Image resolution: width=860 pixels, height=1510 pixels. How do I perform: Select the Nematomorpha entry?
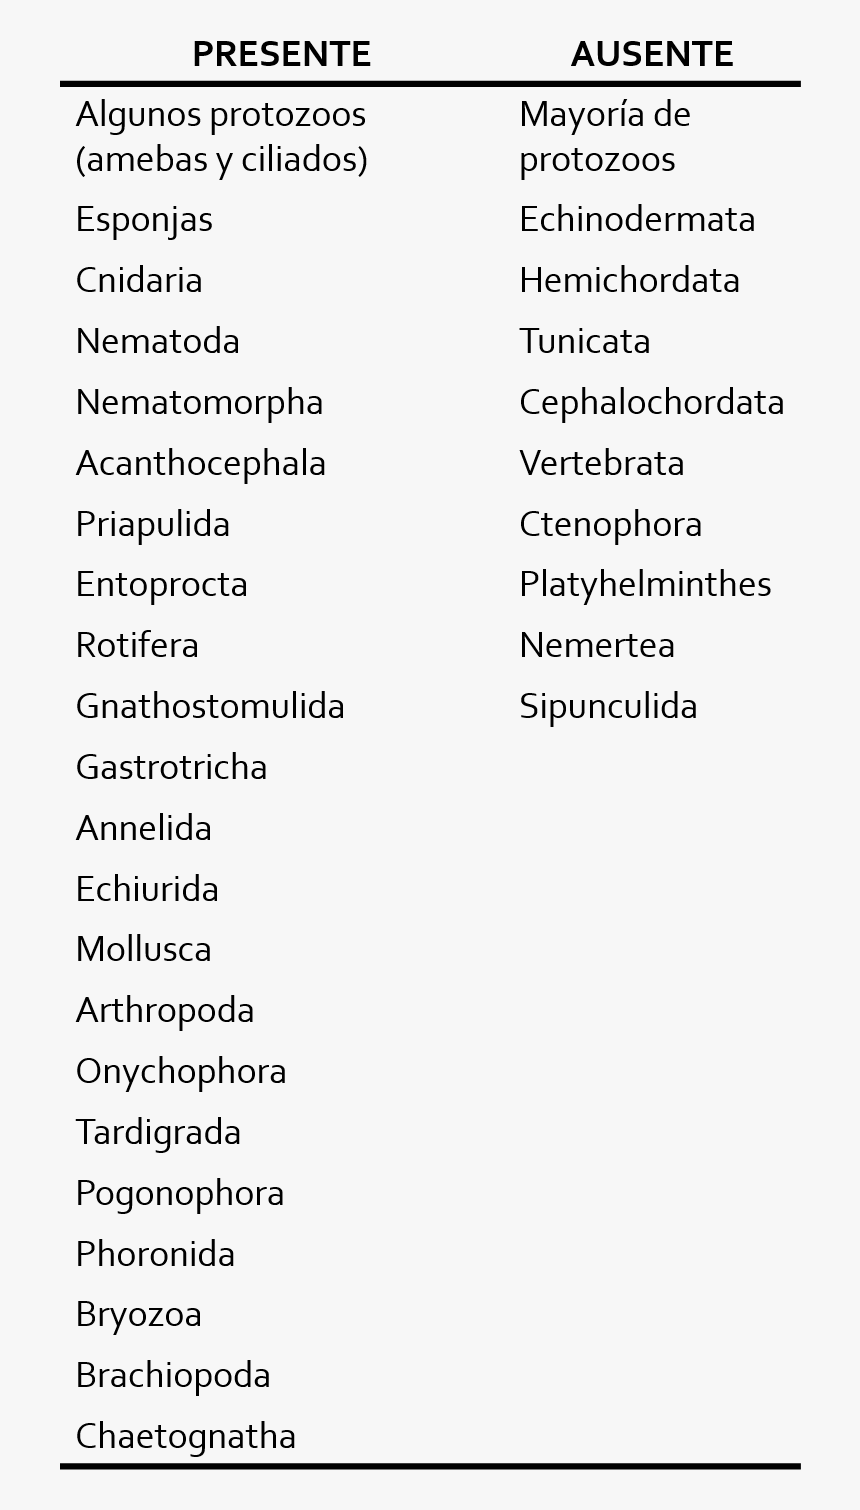[199, 403]
